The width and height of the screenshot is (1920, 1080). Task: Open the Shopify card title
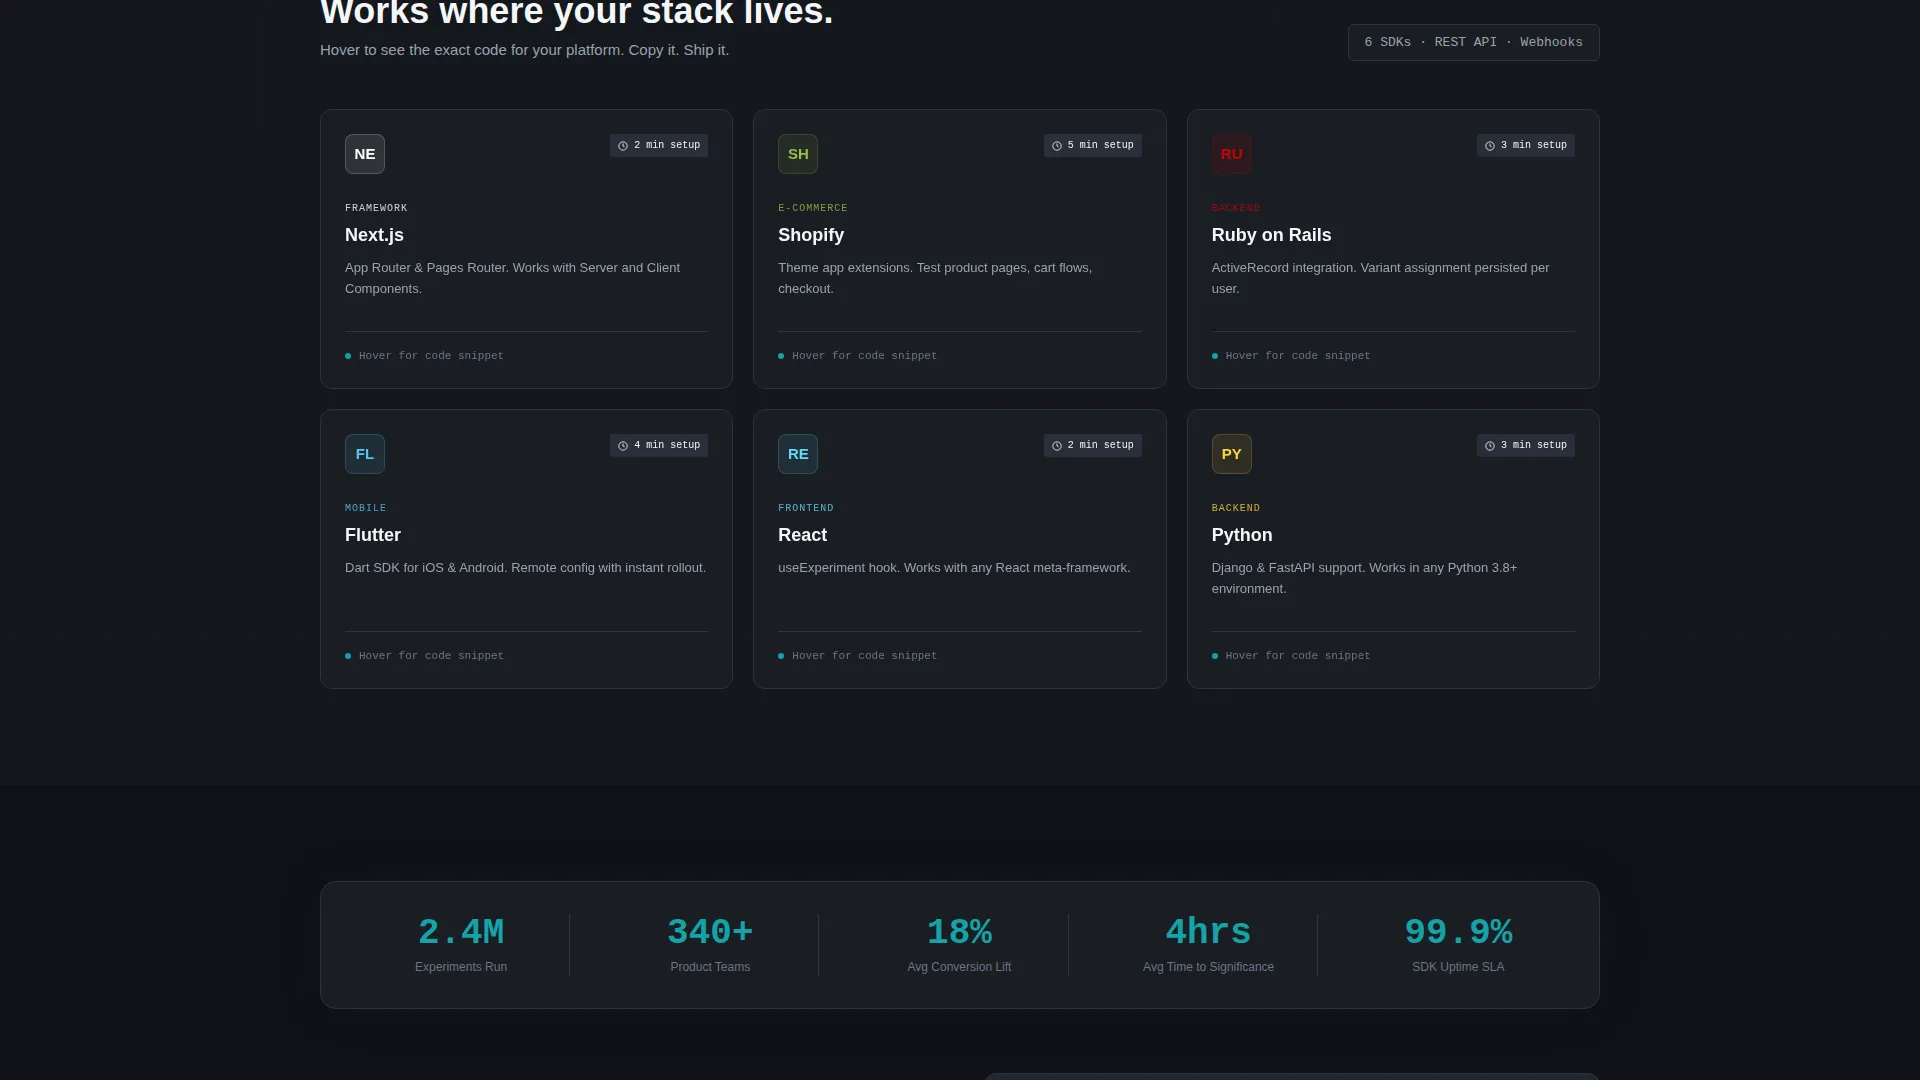click(811, 235)
